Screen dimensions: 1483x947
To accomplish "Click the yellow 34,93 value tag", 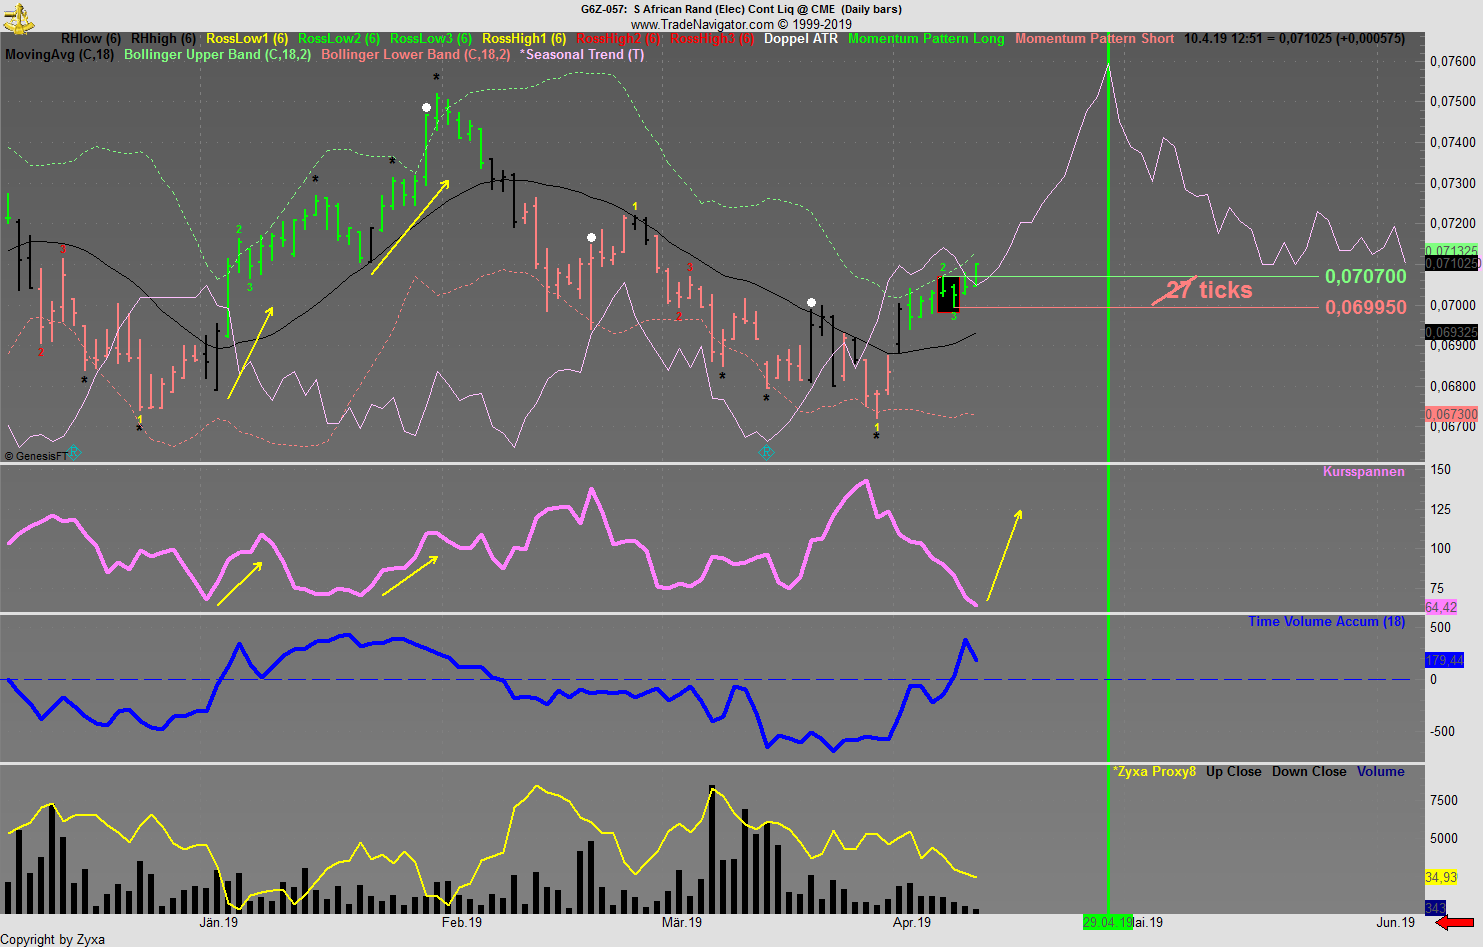I will pyautogui.click(x=1441, y=878).
